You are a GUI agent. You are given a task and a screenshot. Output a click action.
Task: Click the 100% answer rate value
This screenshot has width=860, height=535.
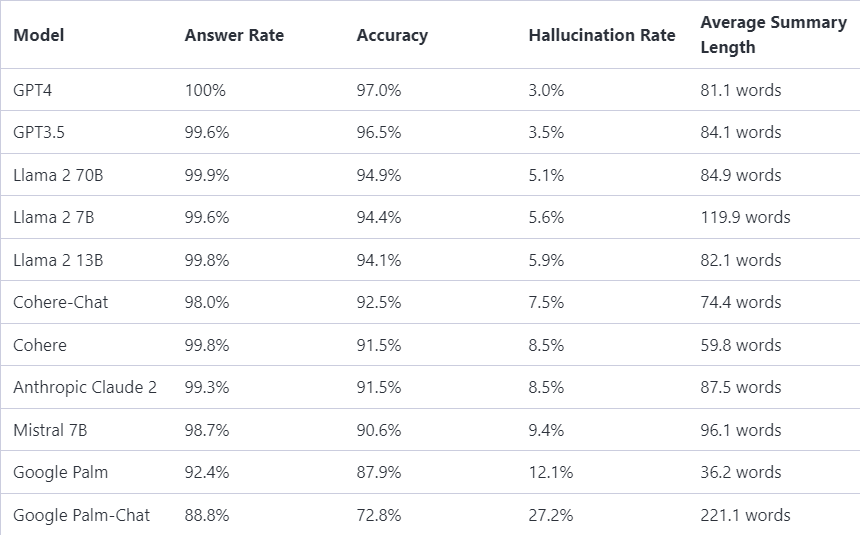205,90
